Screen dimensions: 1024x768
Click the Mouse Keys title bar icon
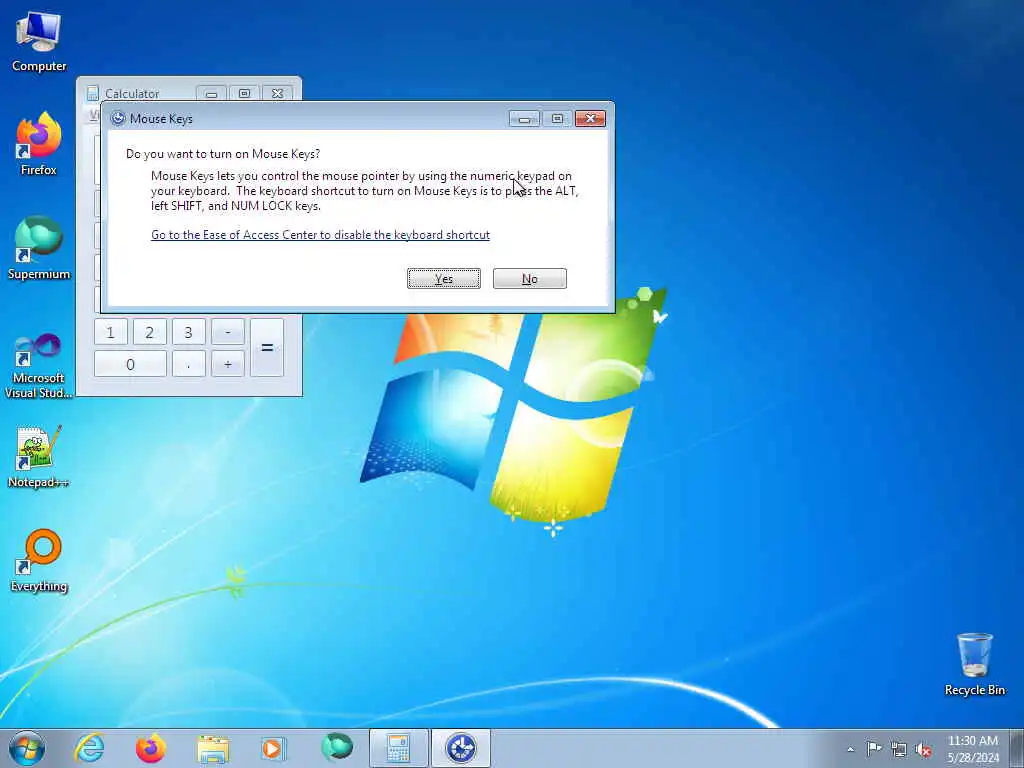click(x=118, y=119)
